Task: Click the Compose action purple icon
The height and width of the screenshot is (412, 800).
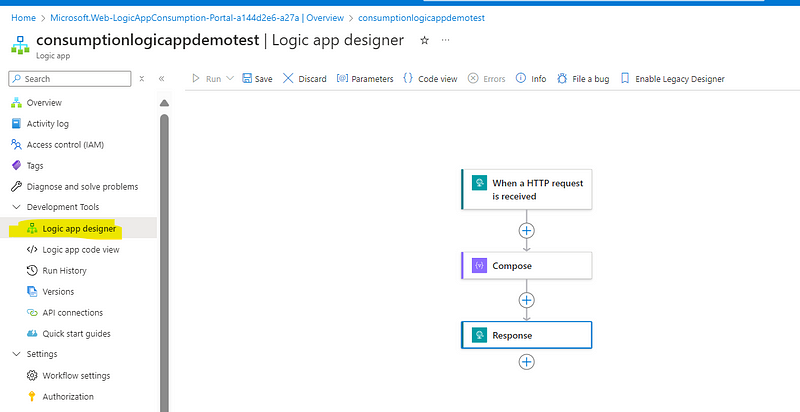Action: 480,265
